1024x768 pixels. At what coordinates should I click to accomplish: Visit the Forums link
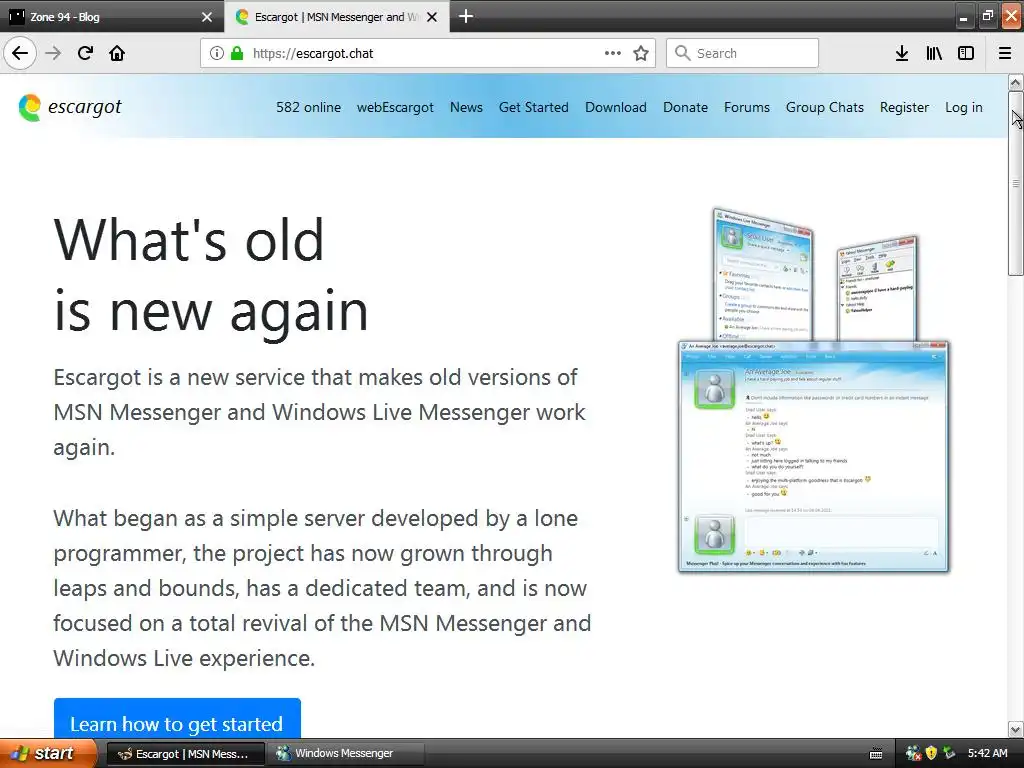pos(746,107)
